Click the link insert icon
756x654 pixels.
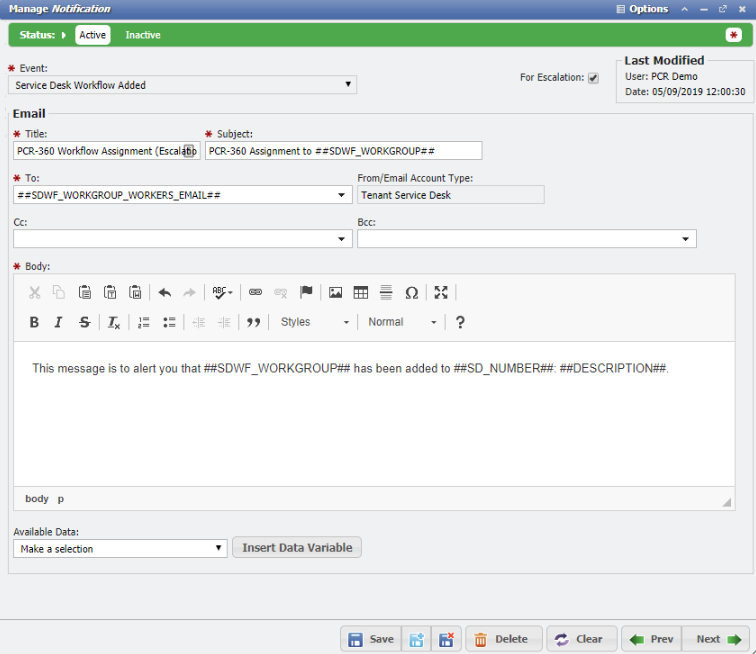pyautogui.click(x=255, y=293)
